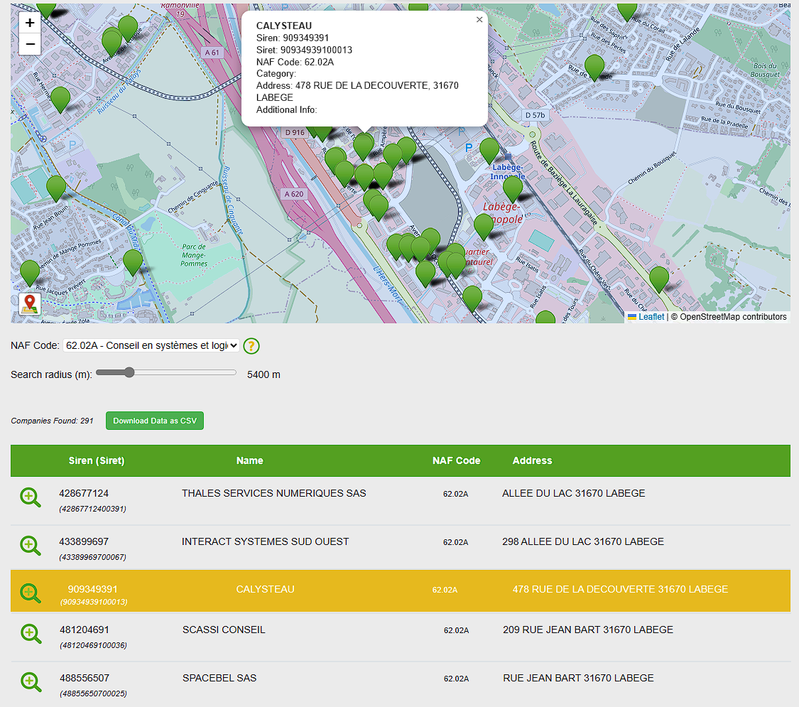Click the Siren (Siret) column header

96,461
